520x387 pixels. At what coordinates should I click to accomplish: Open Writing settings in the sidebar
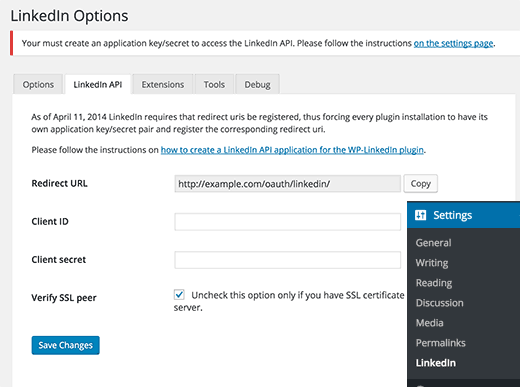pyautogui.click(x=432, y=263)
